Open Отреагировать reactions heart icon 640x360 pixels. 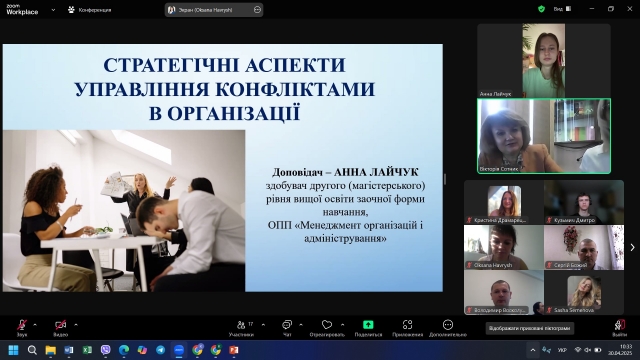pos(327,325)
